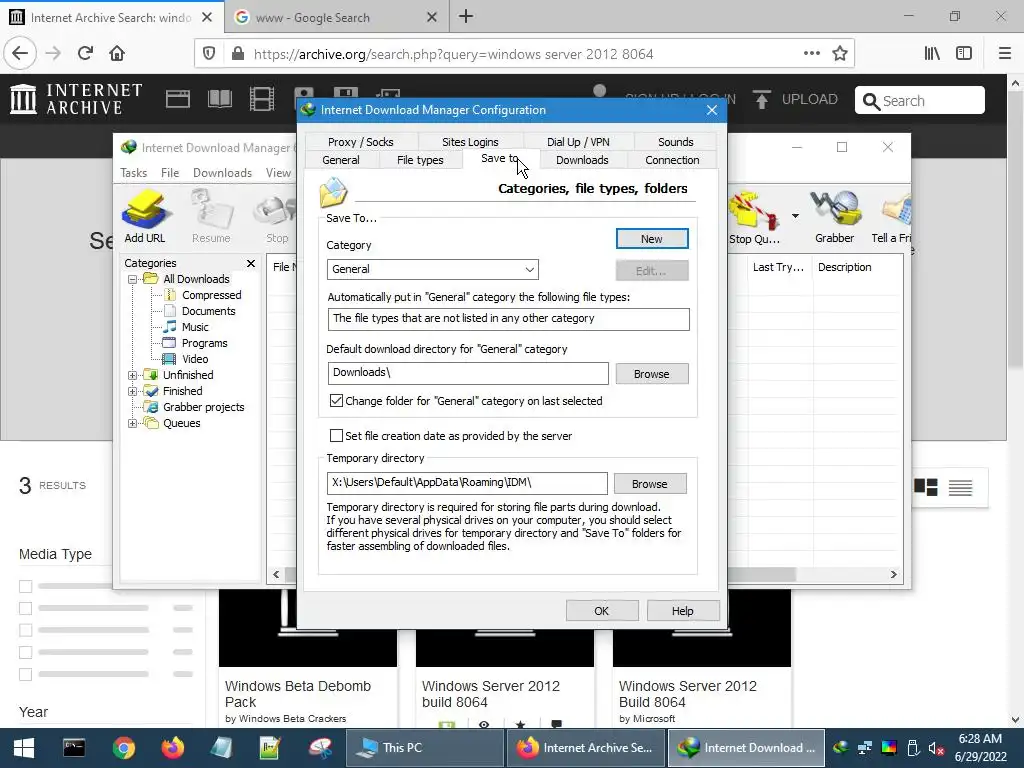Switch to the Connection tab
This screenshot has width=1024, height=768.
(x=672, y=160)
